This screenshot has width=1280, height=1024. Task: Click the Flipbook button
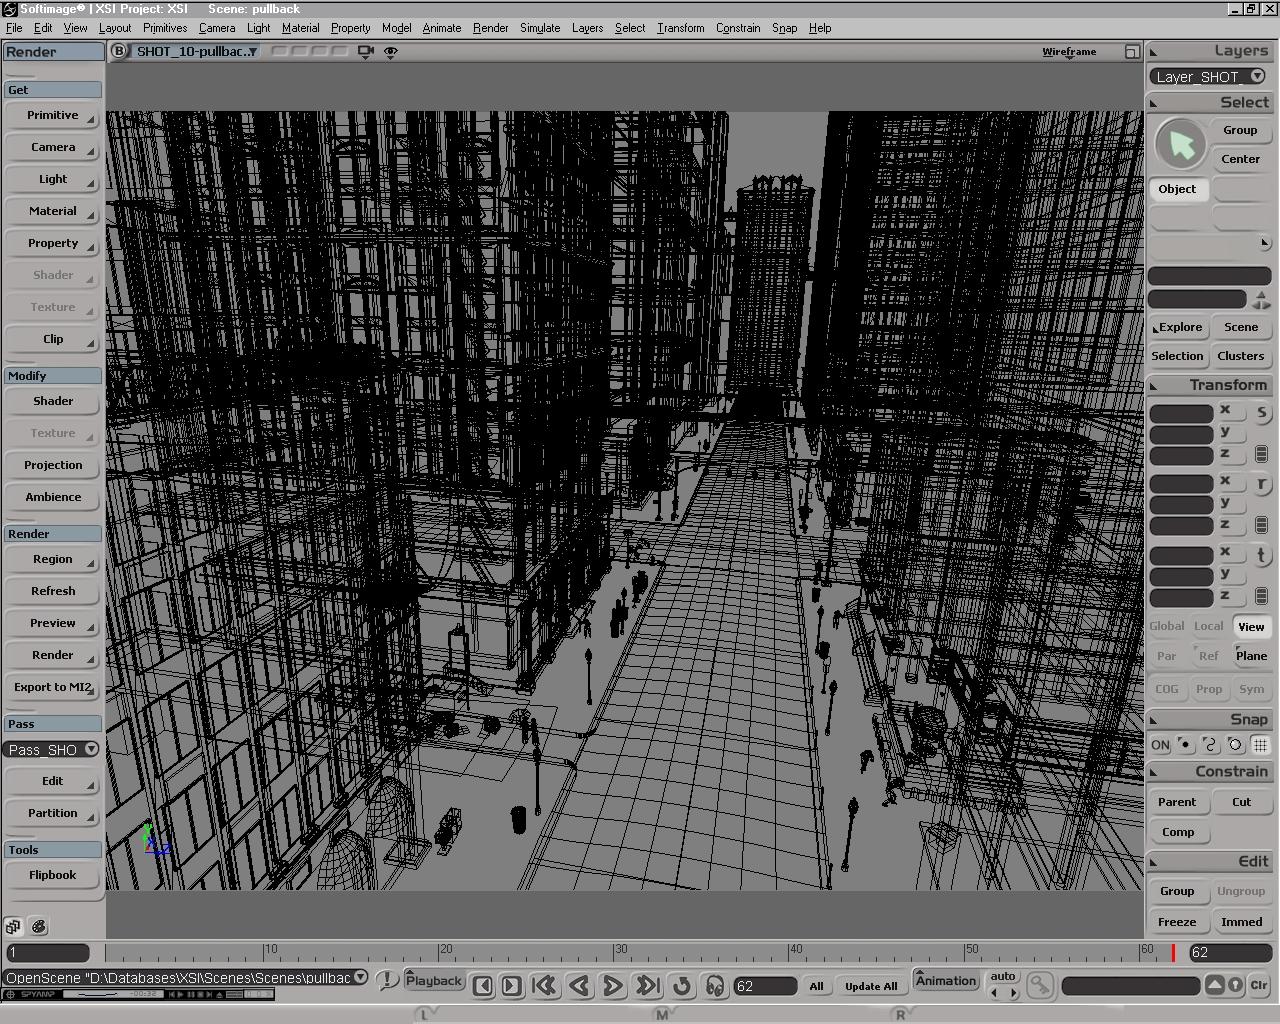tap(52, 875)
